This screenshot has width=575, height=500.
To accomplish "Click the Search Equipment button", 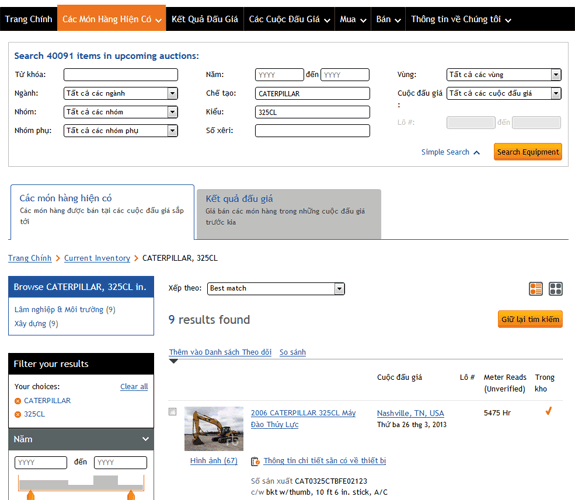I will [528, 152].
